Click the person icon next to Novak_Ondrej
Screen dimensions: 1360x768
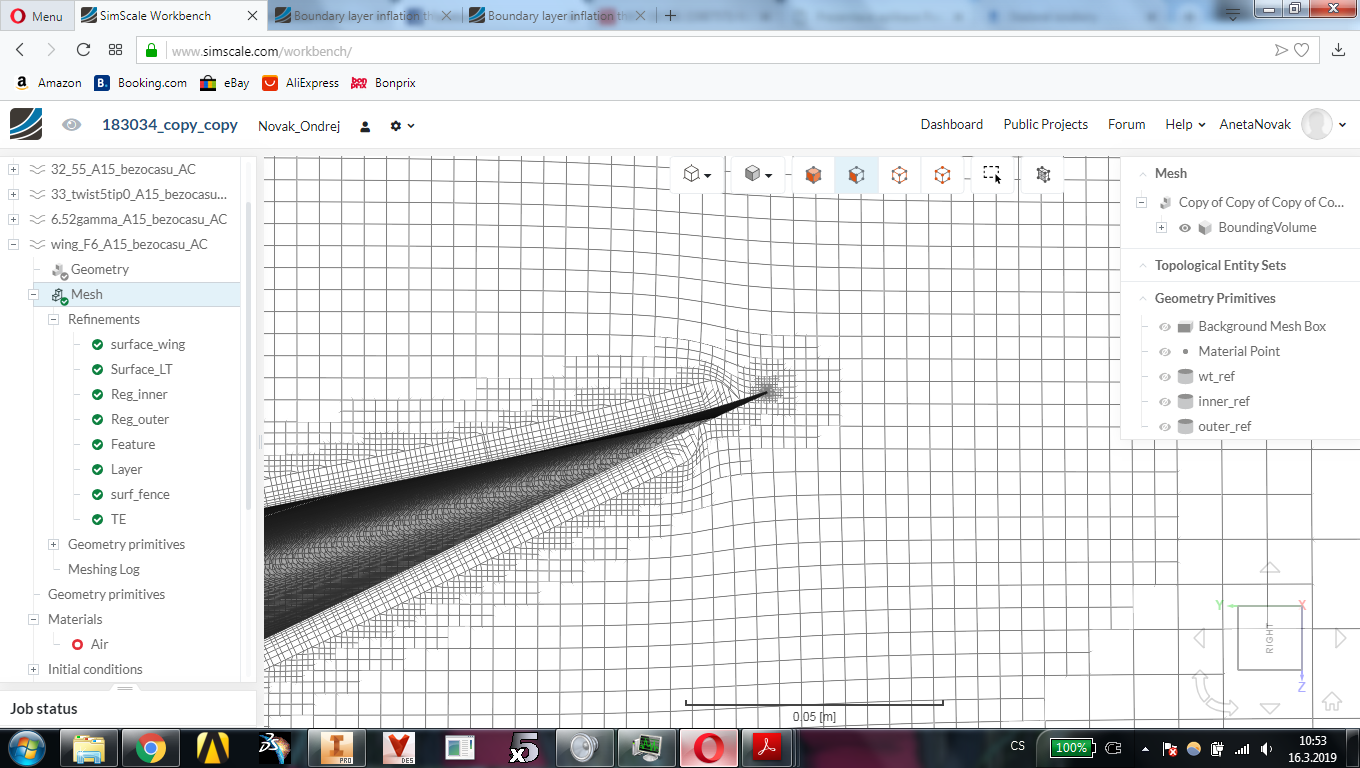[x=366, y=126]
